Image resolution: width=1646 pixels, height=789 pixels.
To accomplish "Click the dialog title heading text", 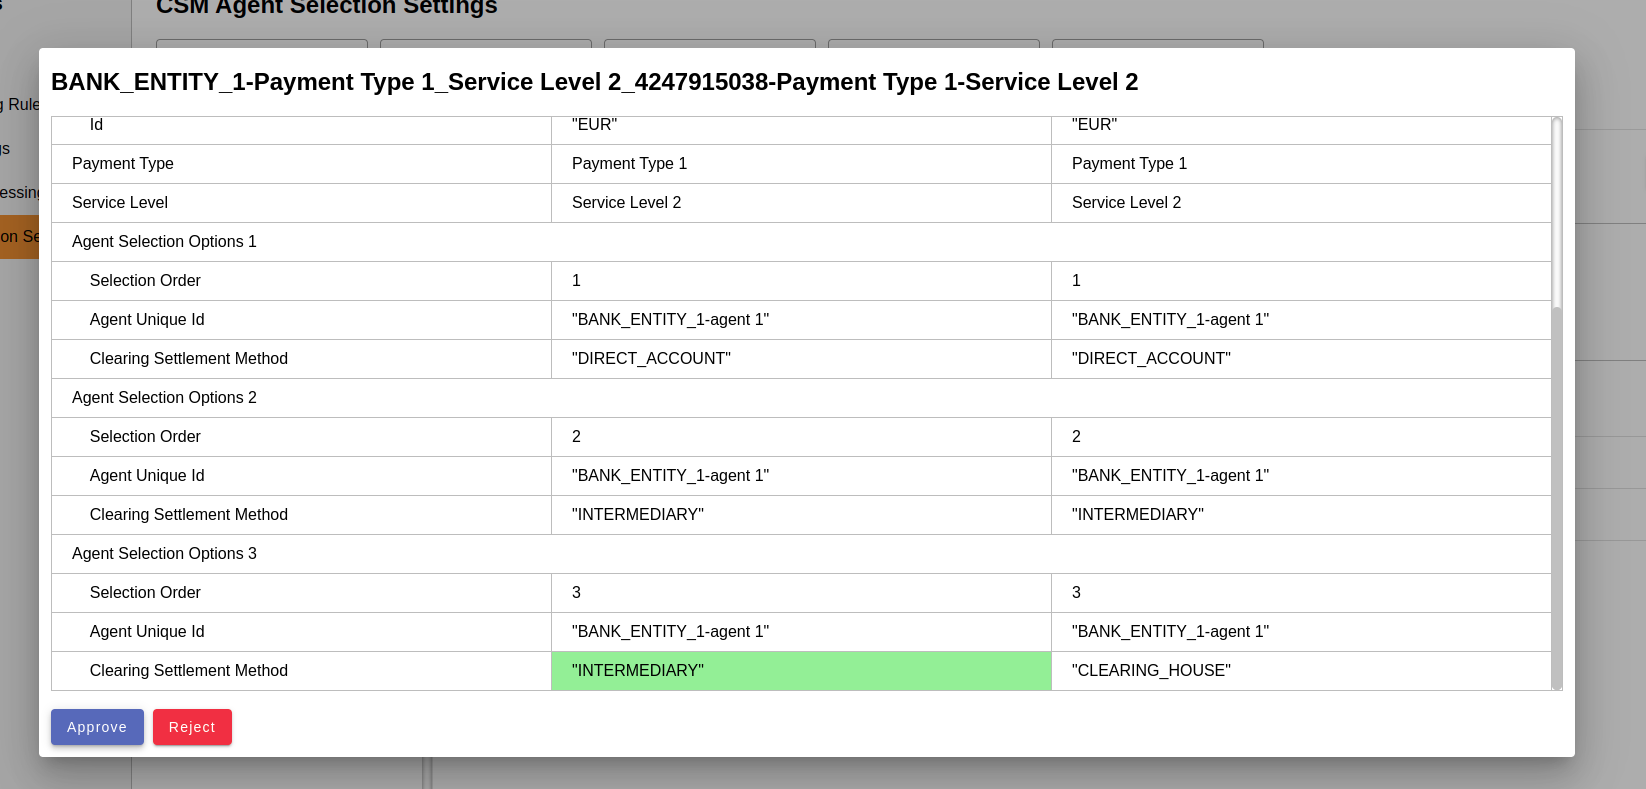I will coord(594,82).
